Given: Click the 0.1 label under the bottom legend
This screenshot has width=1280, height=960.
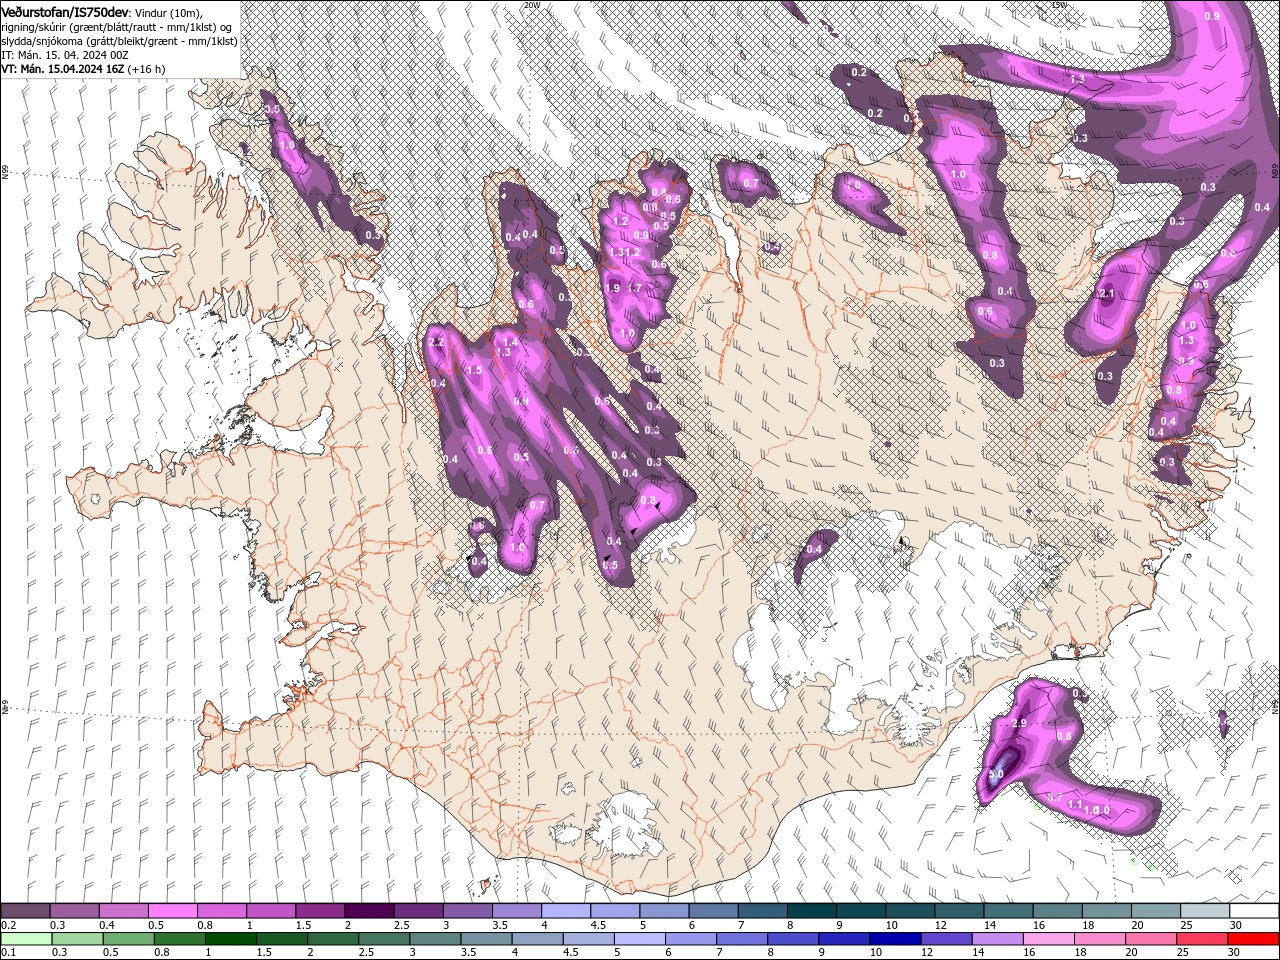Looking at the screenshot, I should point(8,953).
